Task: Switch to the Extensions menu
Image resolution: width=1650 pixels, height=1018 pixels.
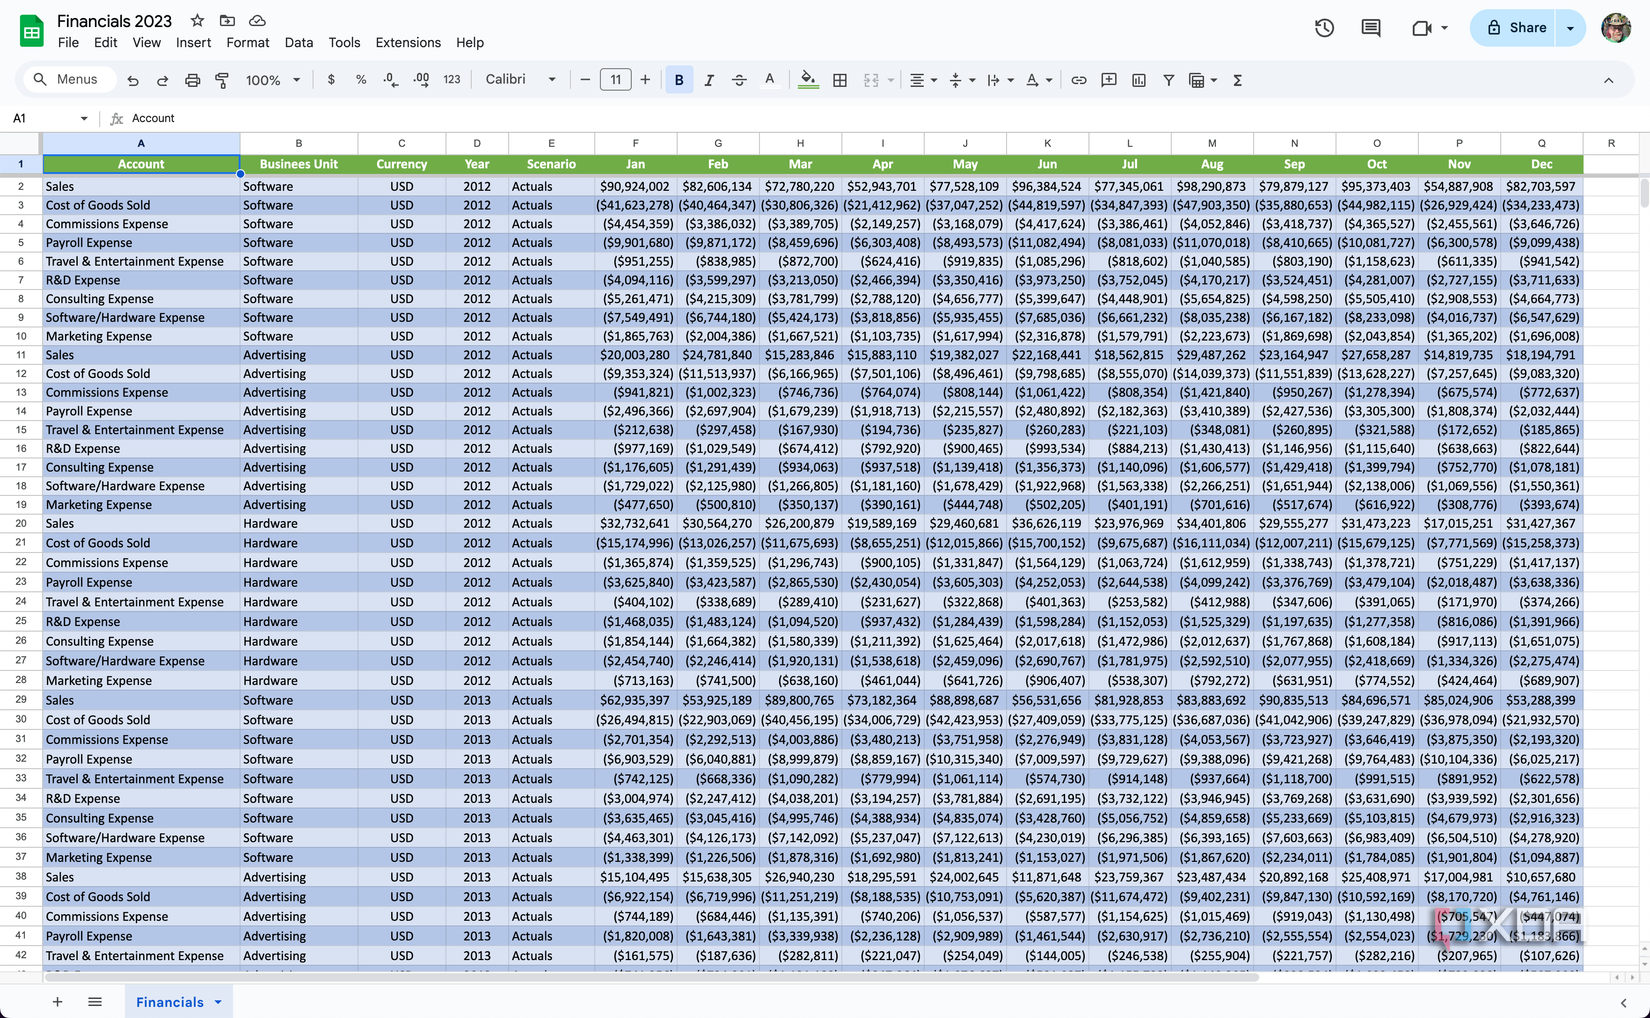Action: 408,43
